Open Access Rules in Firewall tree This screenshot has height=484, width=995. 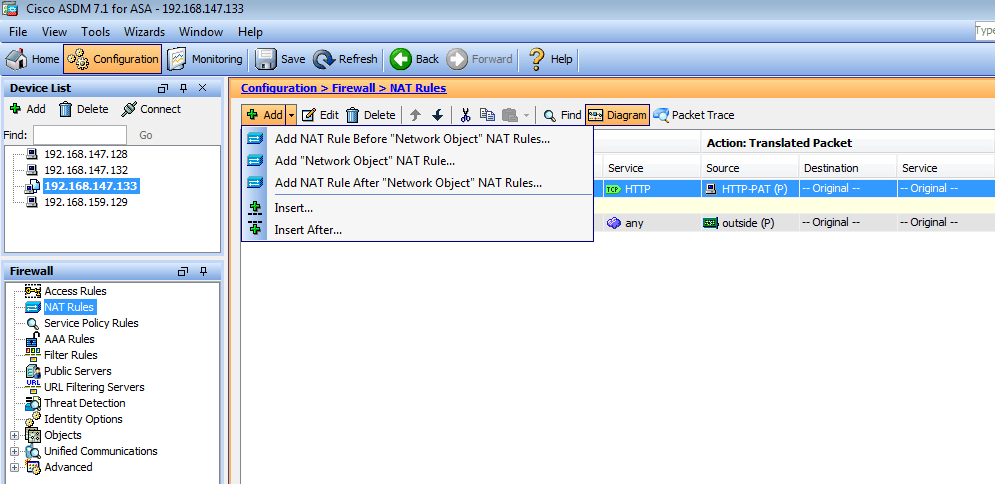click(75, 291)
